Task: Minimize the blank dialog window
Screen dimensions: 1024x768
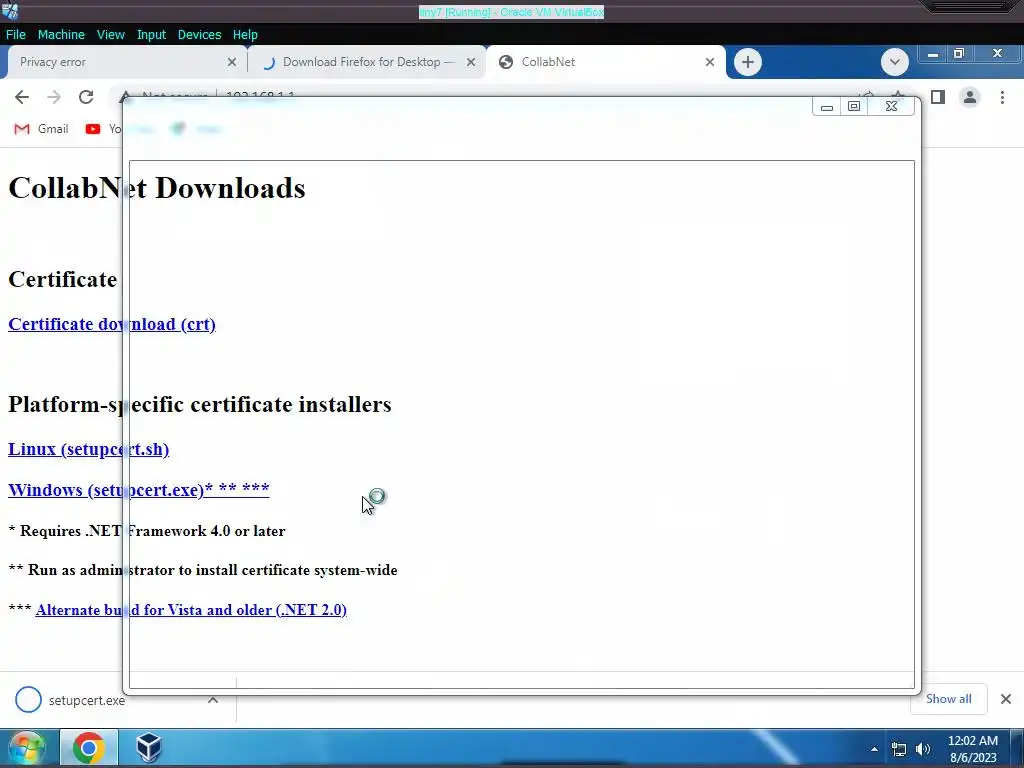Action: tap(827, 106)
